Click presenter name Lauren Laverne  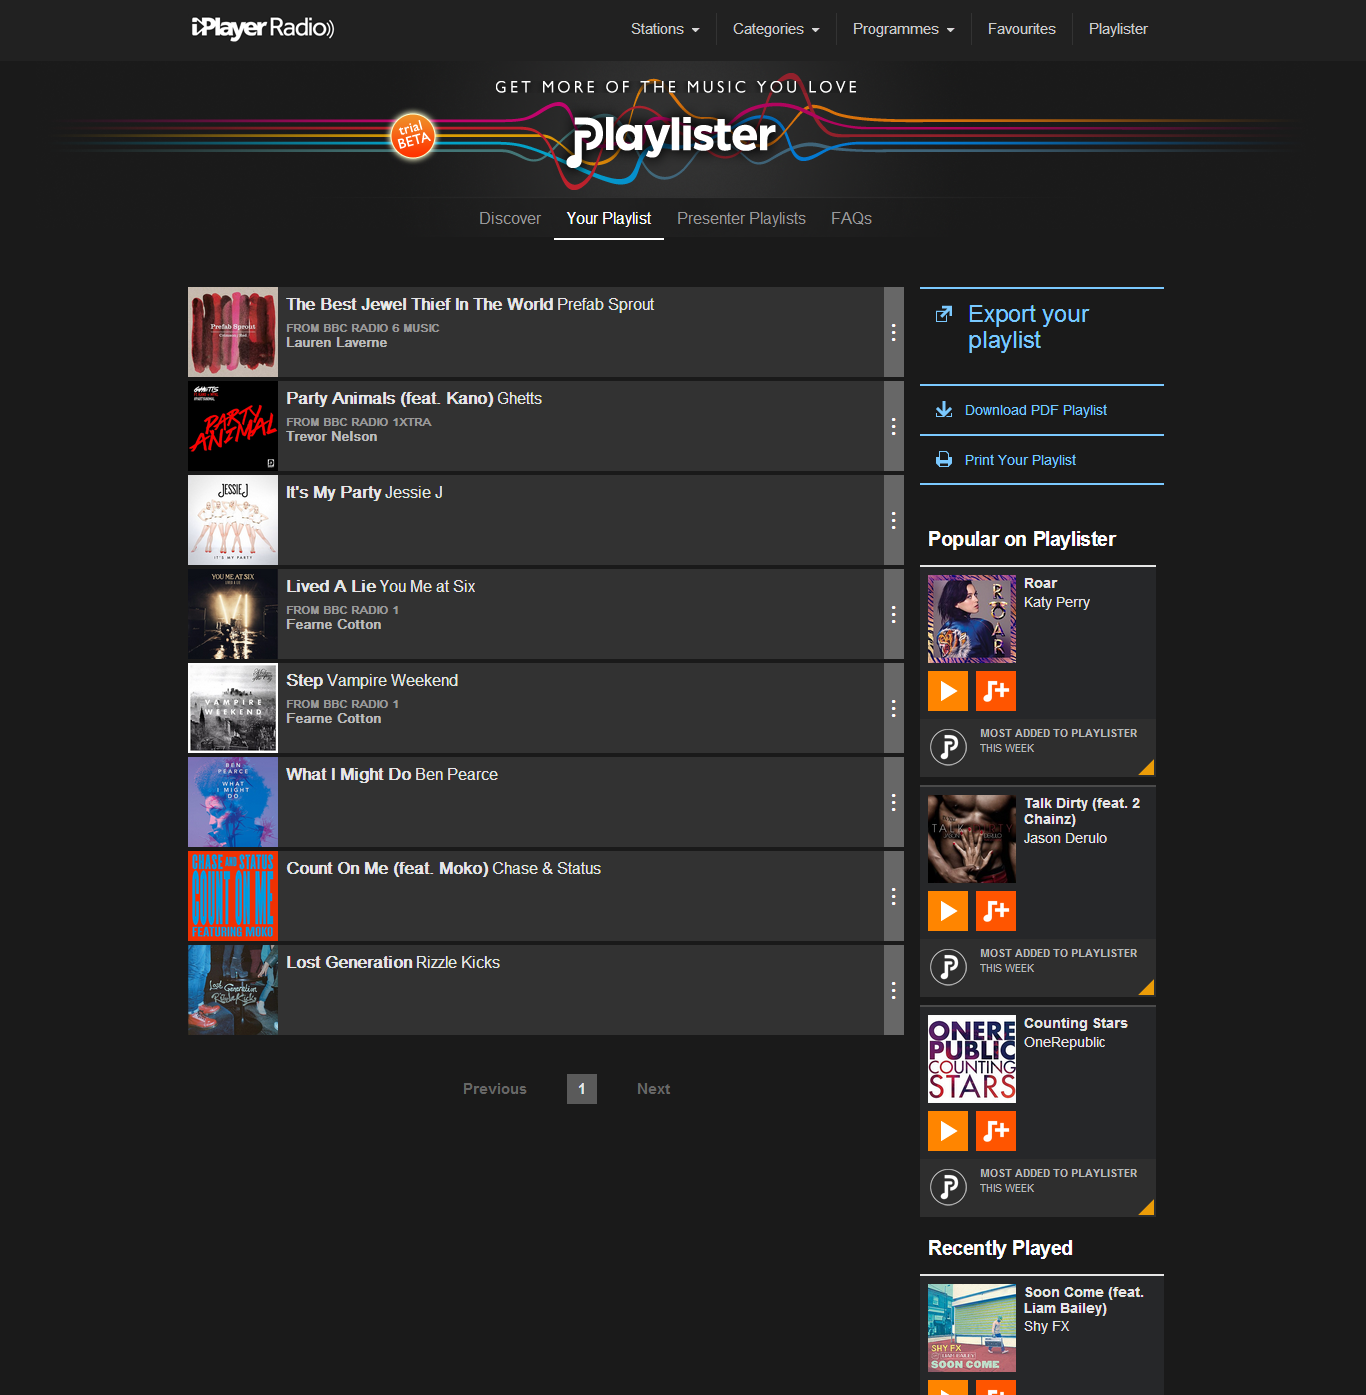(337, 342)
